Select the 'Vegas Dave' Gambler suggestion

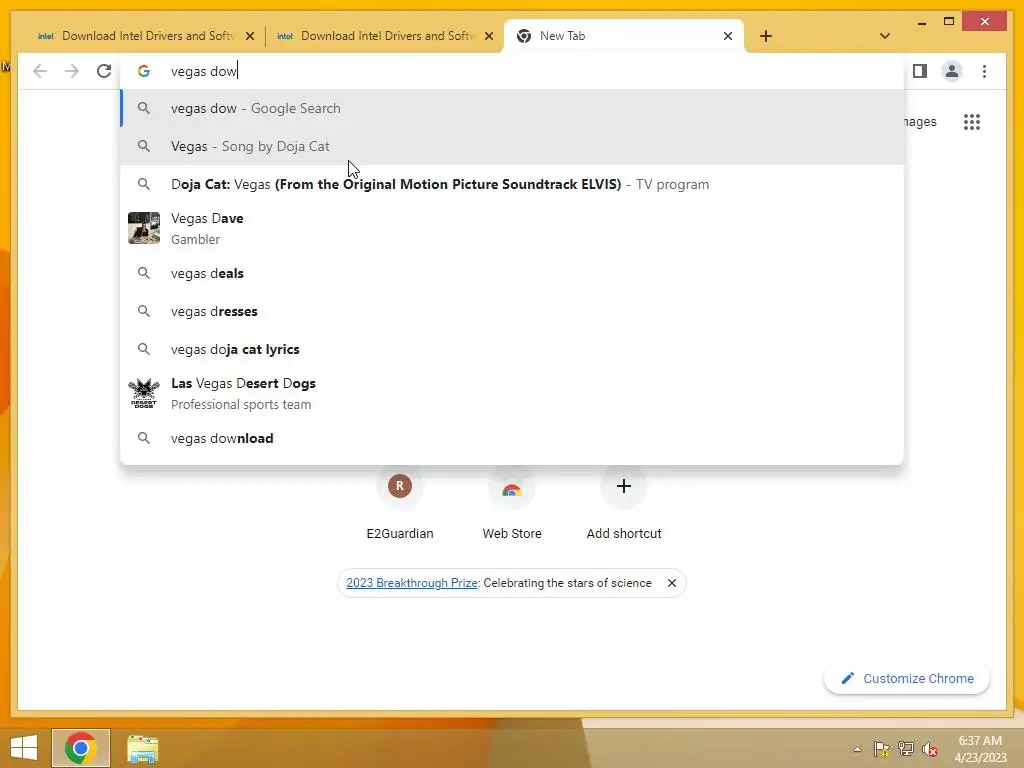point(513,229)
